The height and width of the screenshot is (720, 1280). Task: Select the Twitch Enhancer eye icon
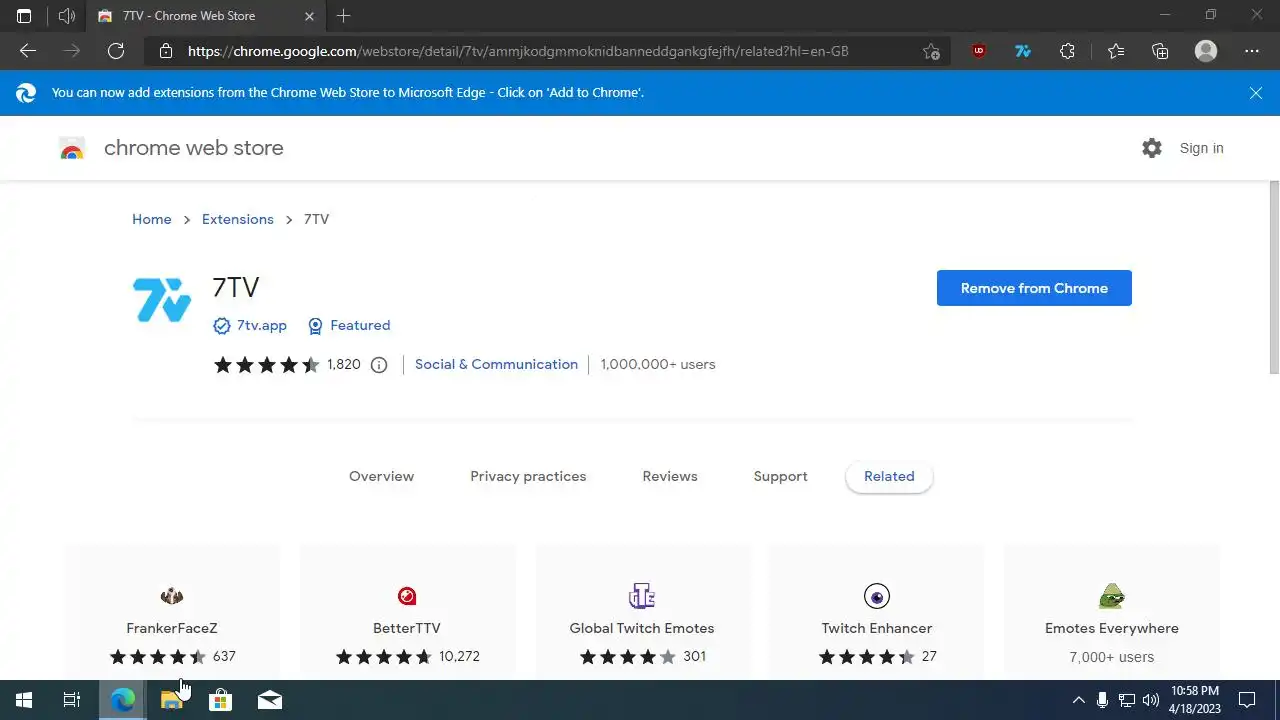tap(877, 596)
